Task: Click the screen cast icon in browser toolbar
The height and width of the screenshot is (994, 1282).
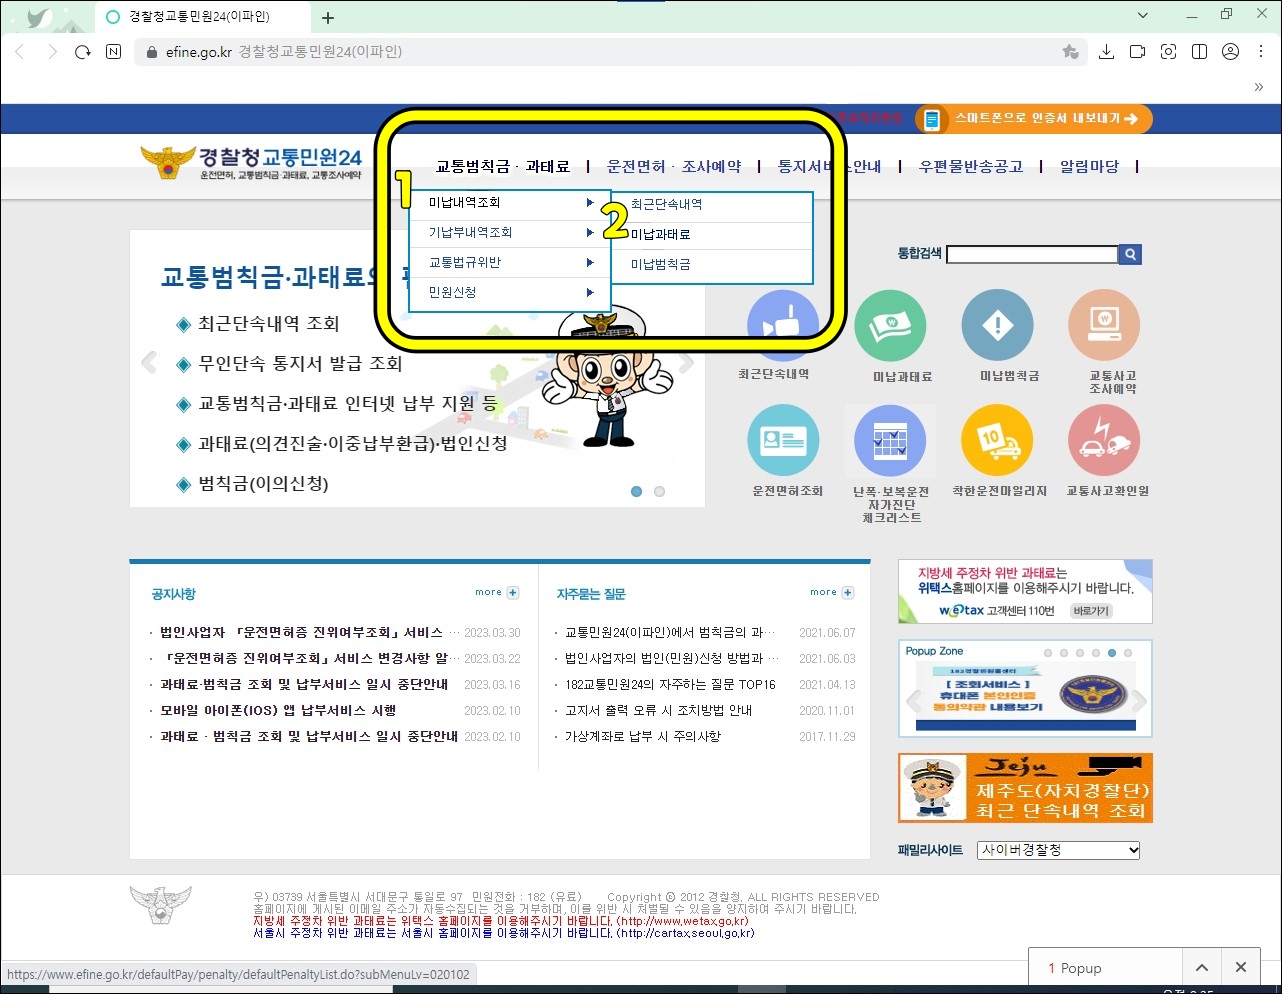Action: 1137,52
